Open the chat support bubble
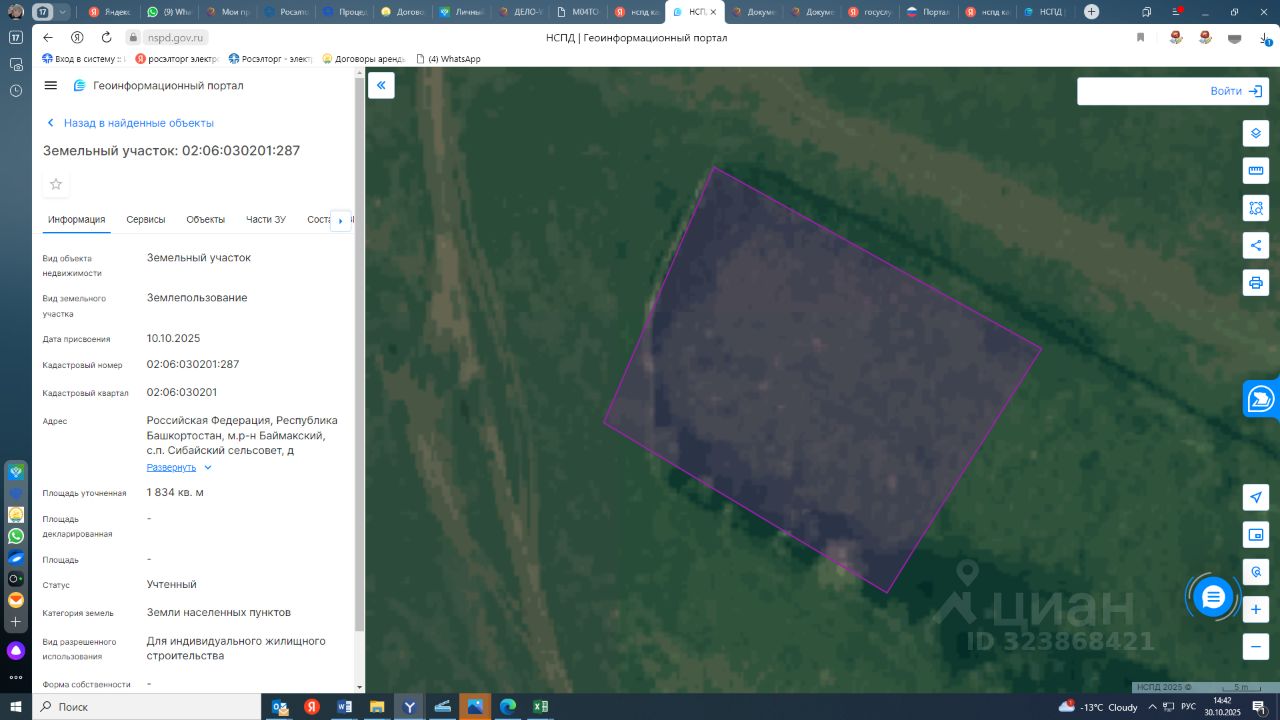 point(1213,598)
